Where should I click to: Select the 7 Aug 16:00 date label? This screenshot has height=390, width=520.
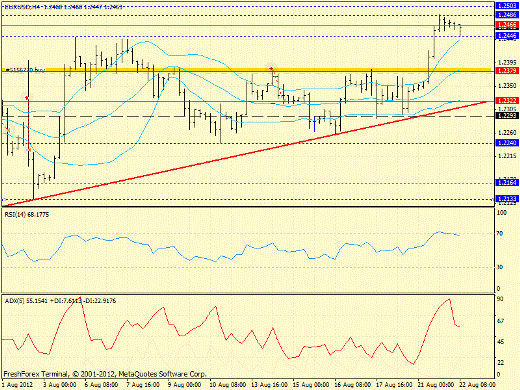143,384
